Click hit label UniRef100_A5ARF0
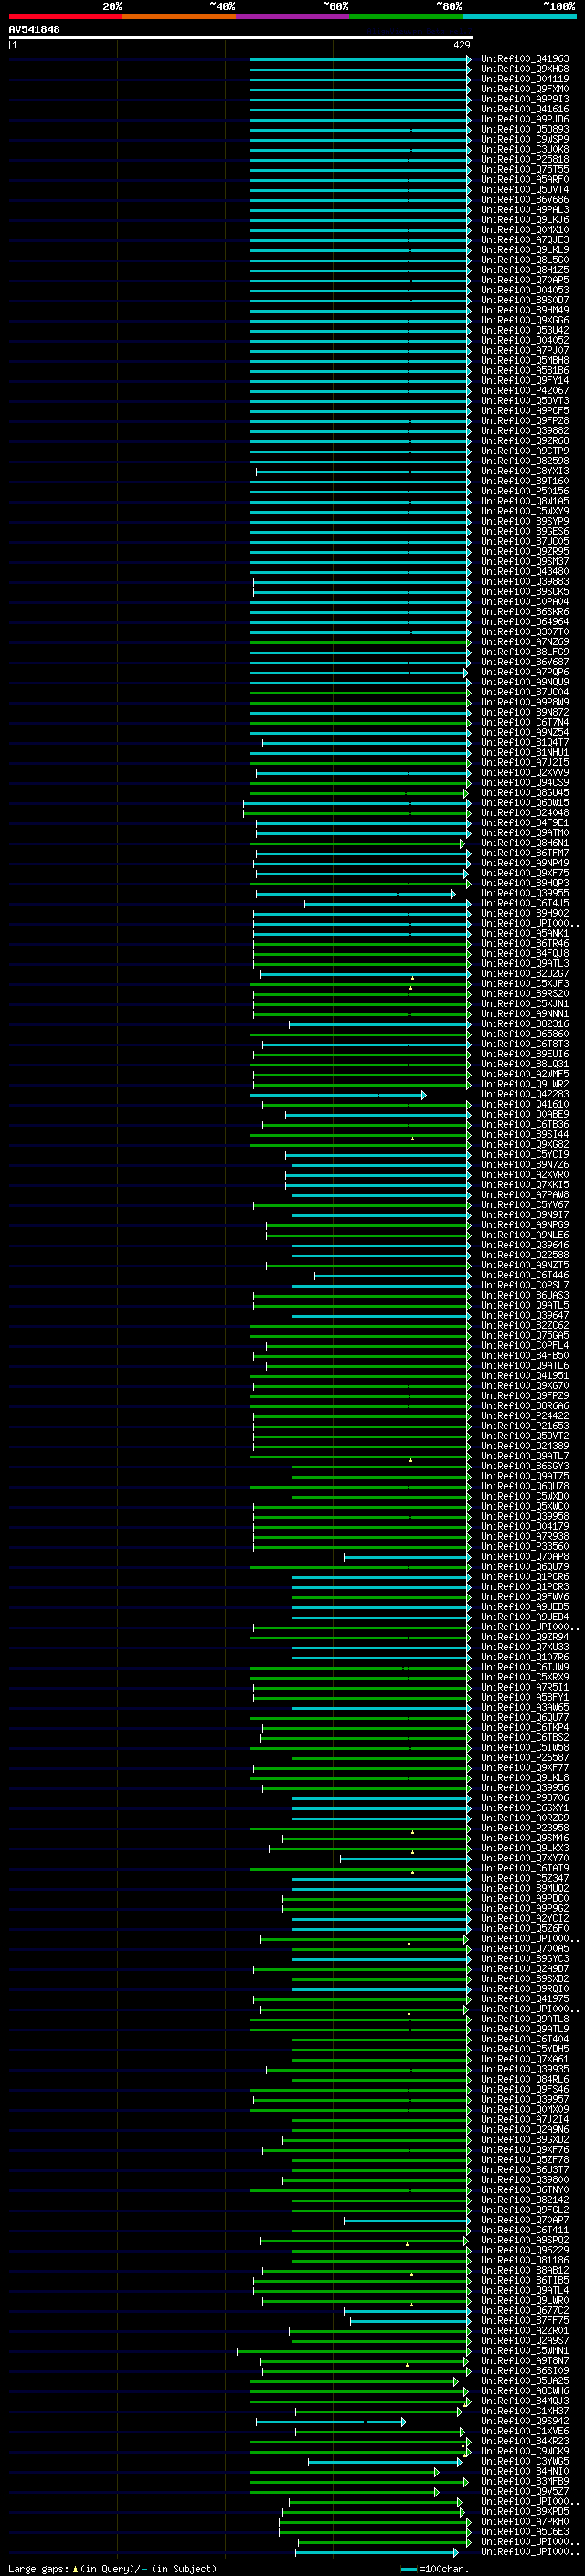Image resolution: width=585 pixels, height=2576 pixels. [x=525, y=179]
